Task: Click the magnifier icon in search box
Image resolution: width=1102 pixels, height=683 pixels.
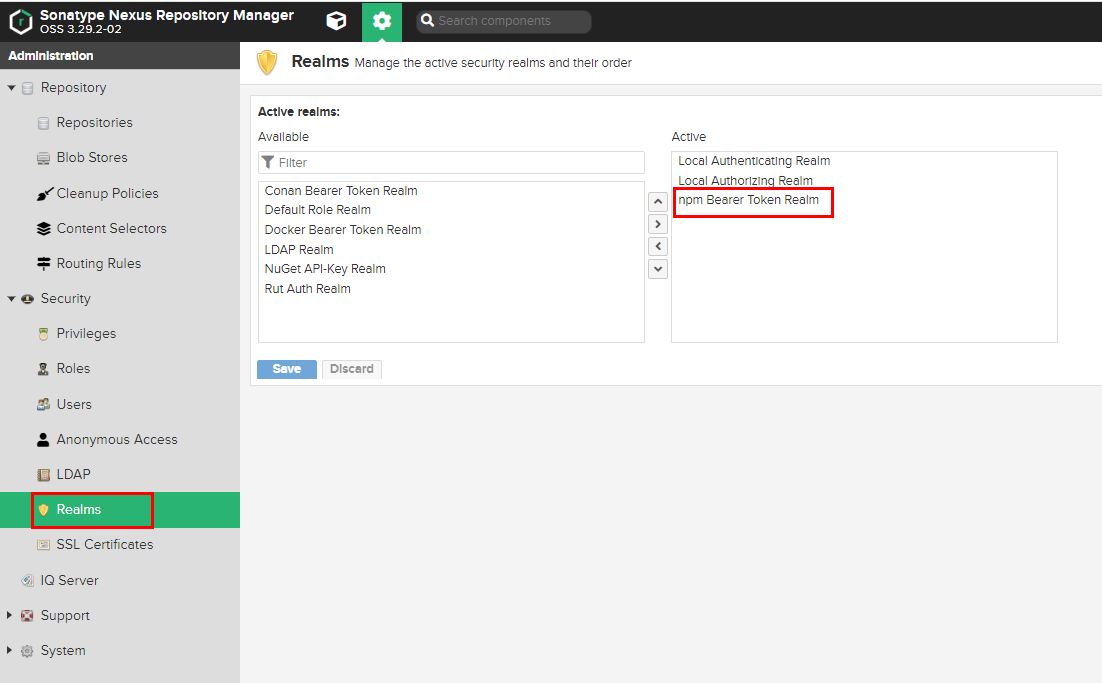Action: coord(427,20)
